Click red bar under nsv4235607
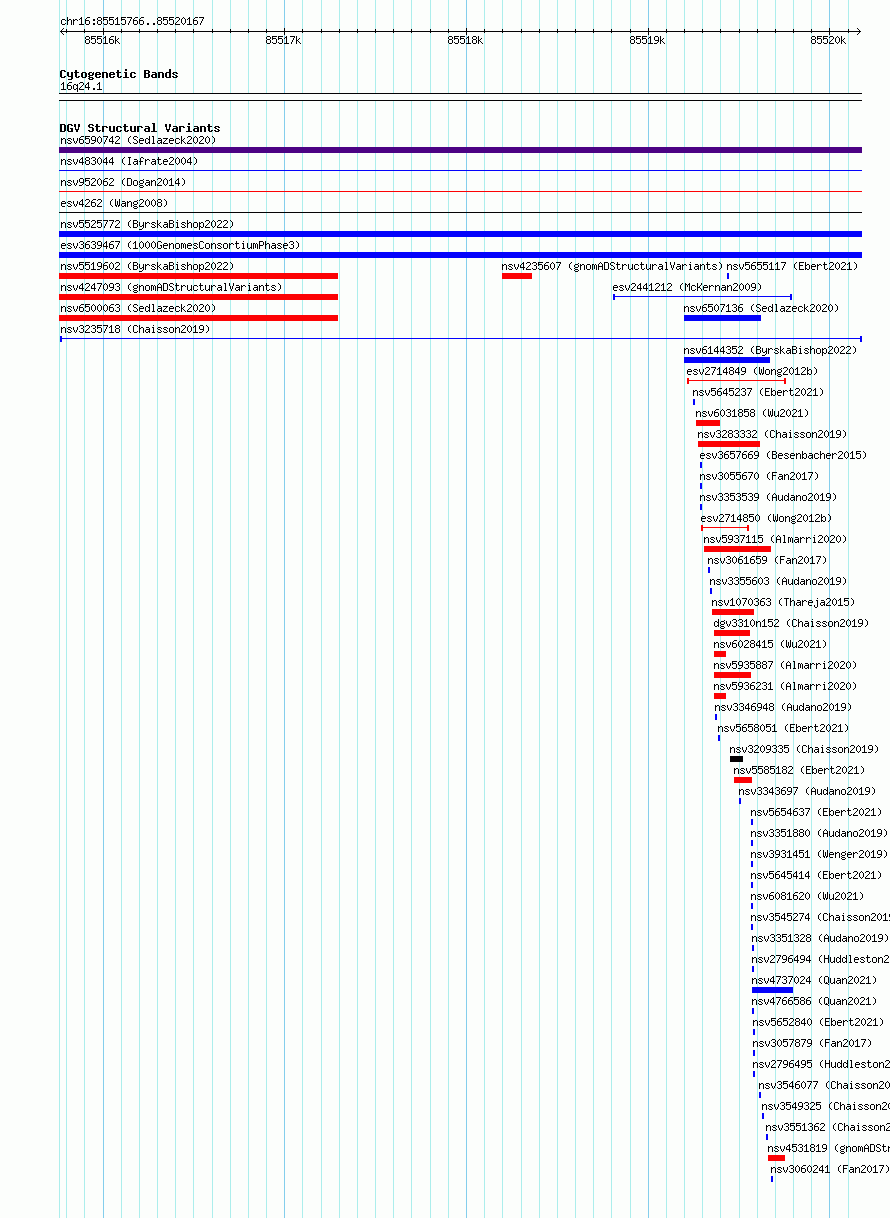The height and width of the screenshot is (1218, 890). pyautogui.click(x=517, y=276)
